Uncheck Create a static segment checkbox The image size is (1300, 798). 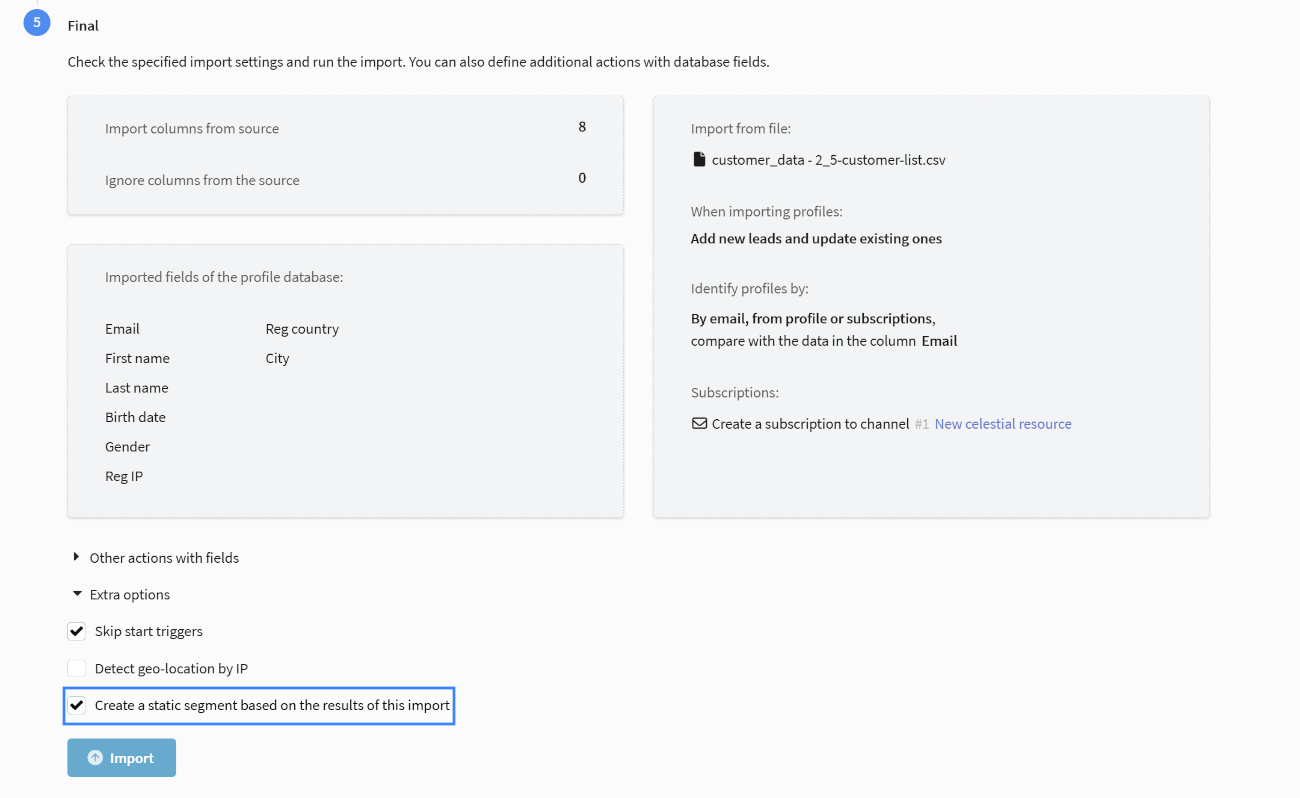76,705
